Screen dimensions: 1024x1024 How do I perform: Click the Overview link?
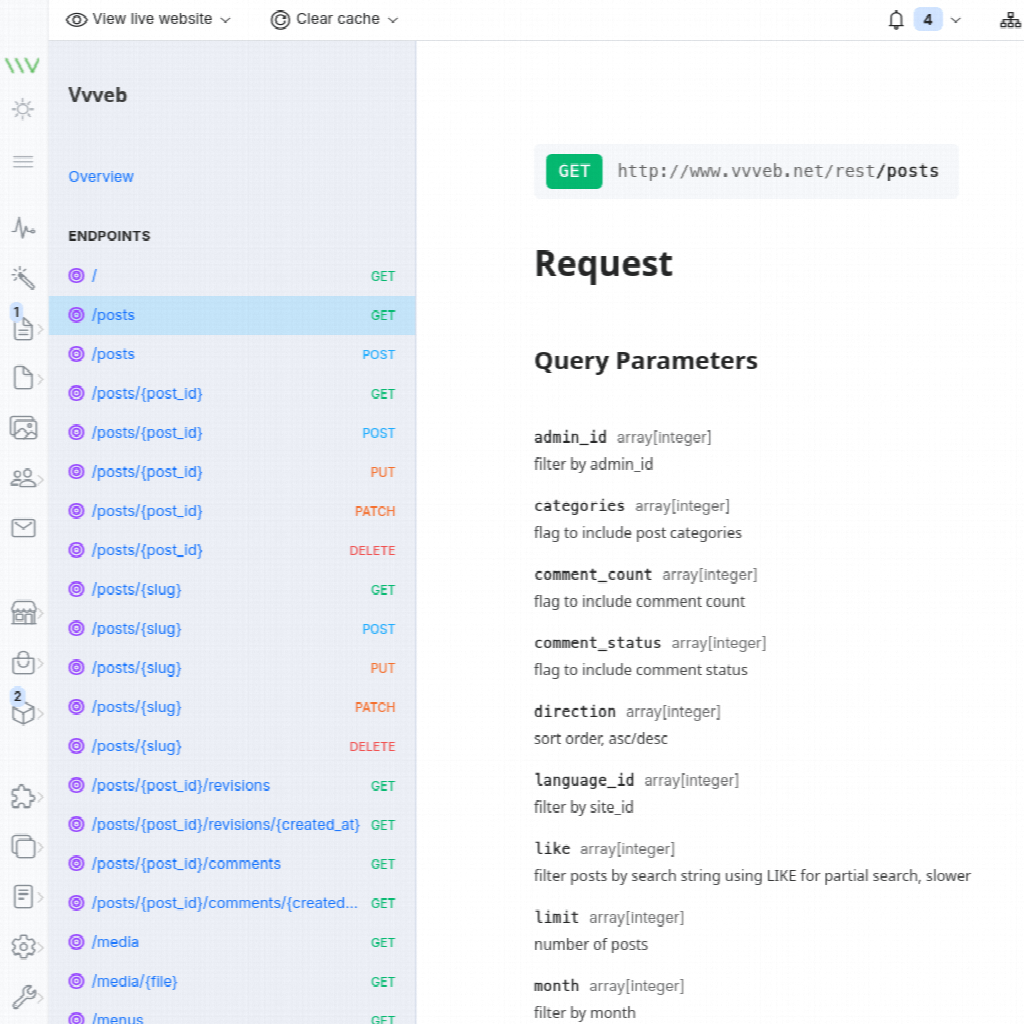click(101, 177)
